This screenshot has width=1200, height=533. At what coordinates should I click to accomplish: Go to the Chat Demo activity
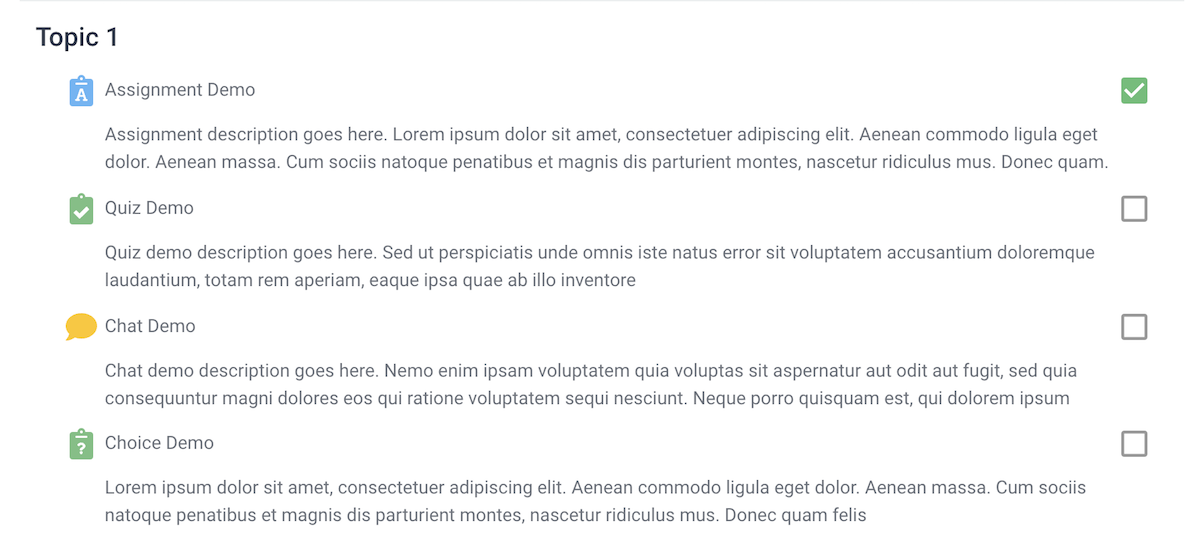[150, 326]
